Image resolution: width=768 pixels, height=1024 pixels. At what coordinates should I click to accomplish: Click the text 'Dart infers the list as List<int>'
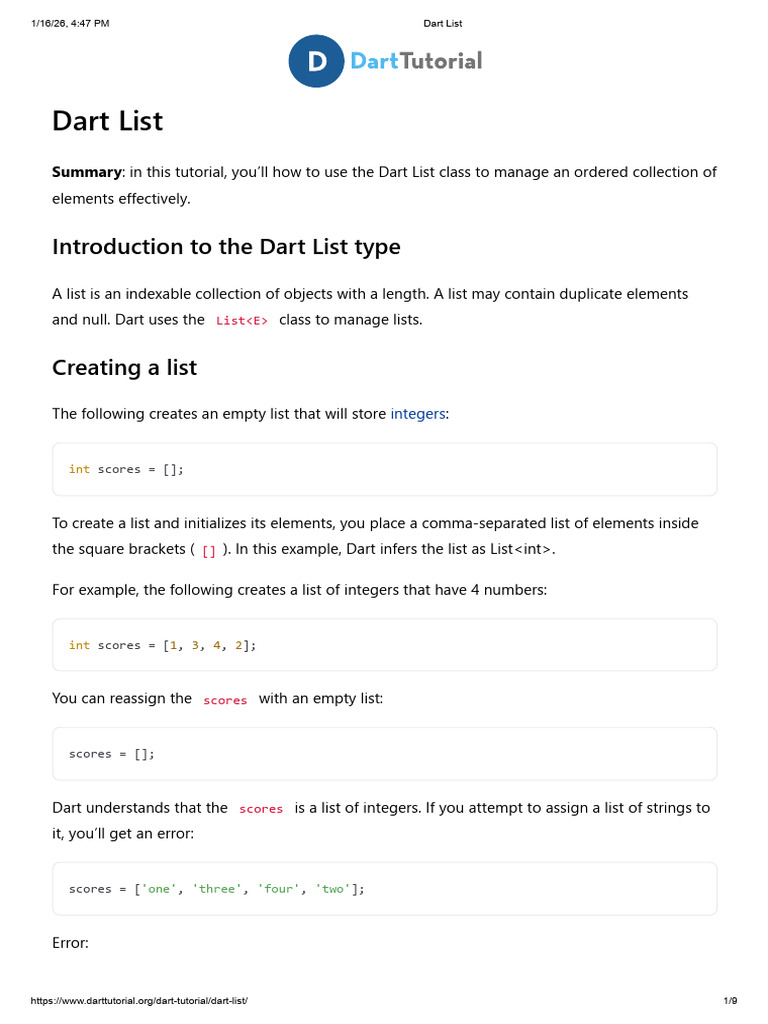449,549
